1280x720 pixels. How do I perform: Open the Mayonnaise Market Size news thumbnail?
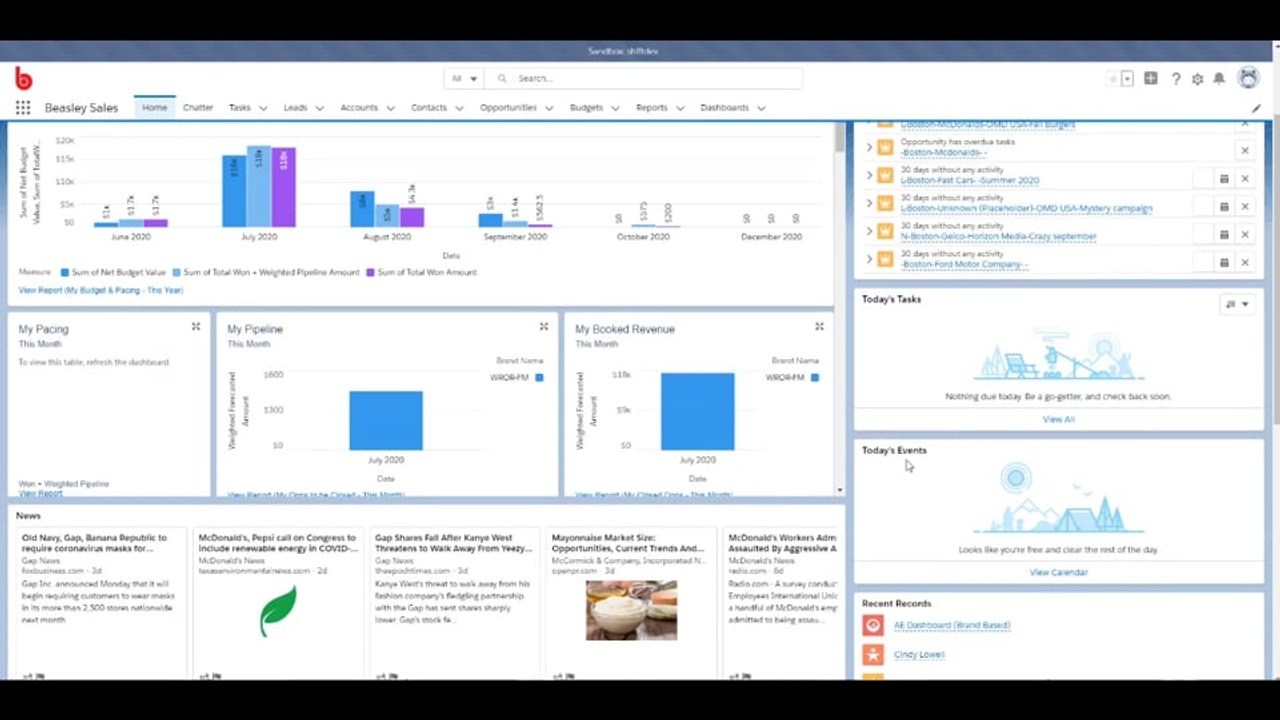click(x=631, y=610)
